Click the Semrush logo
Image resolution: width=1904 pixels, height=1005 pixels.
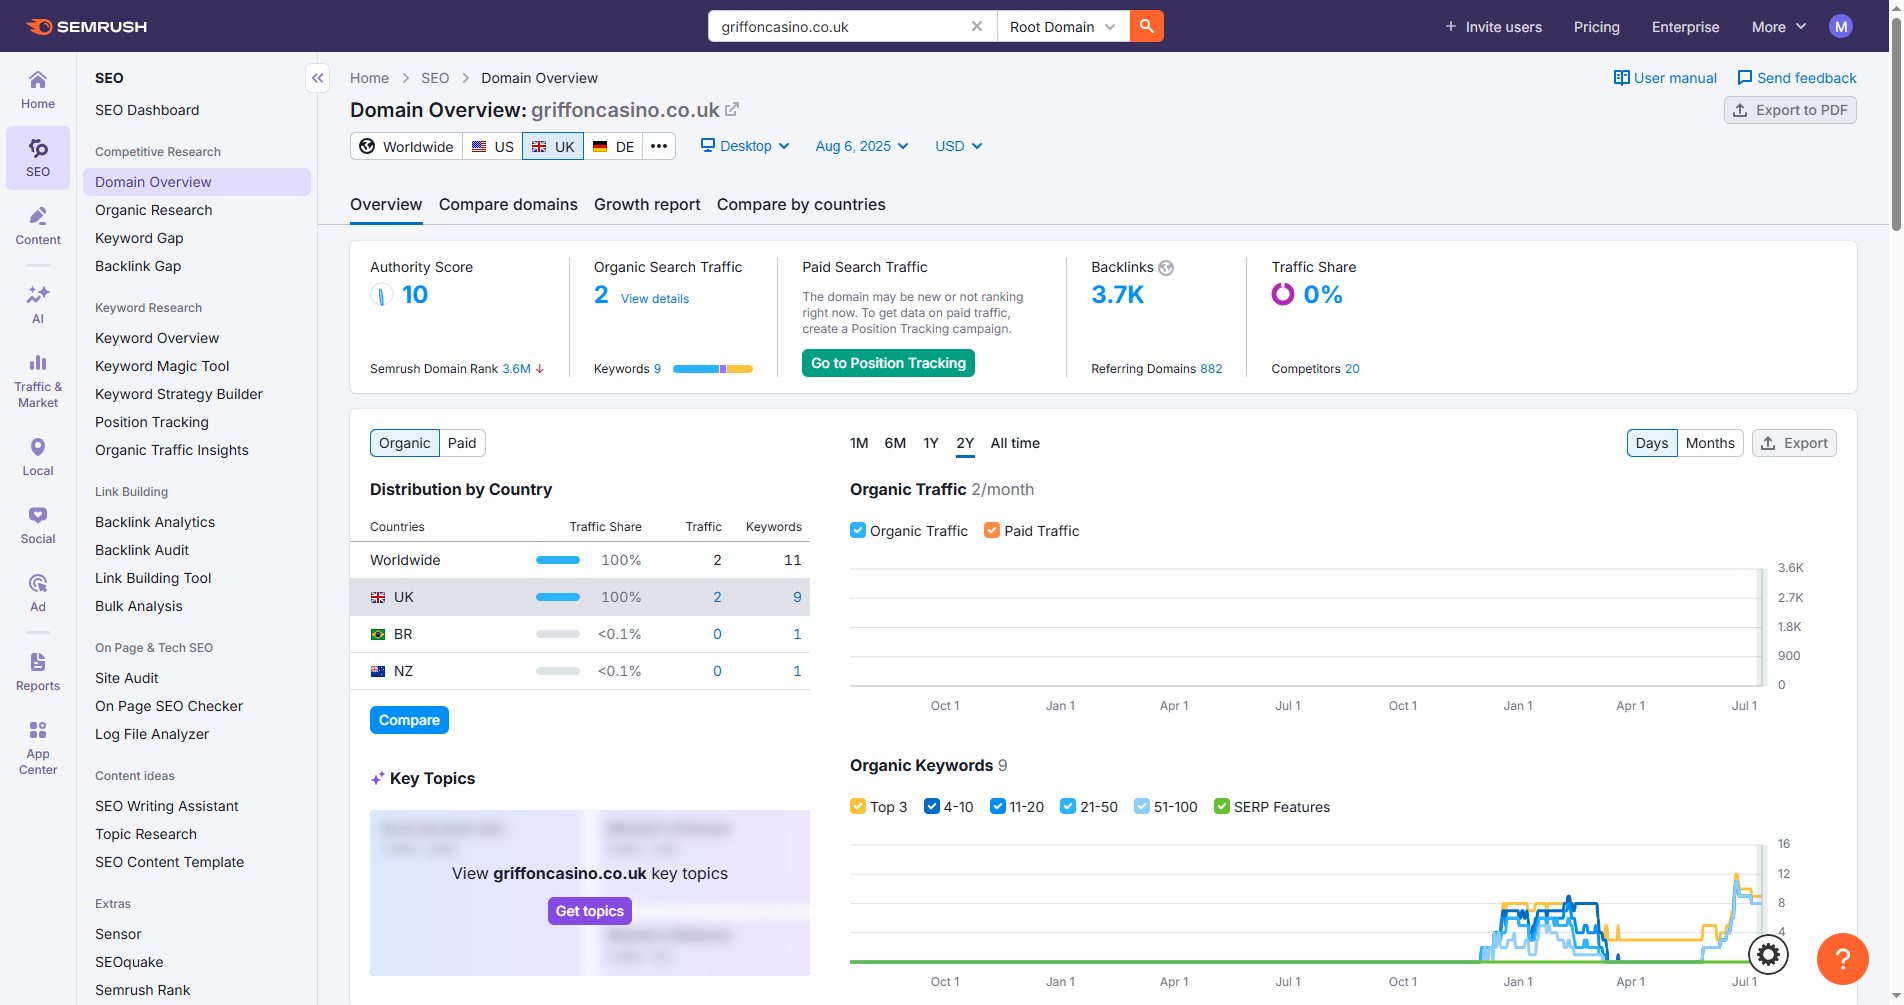(86, 27)
